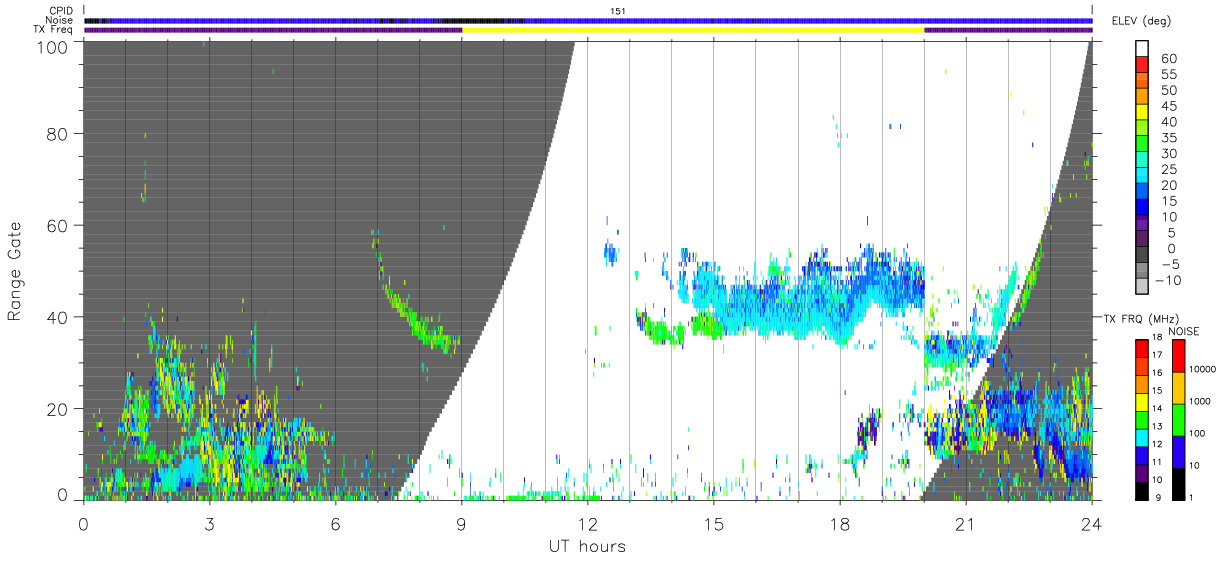1228x567 pixels.
Task: Click the 'TX Freq' row label
Action: [x=55, y=29]
